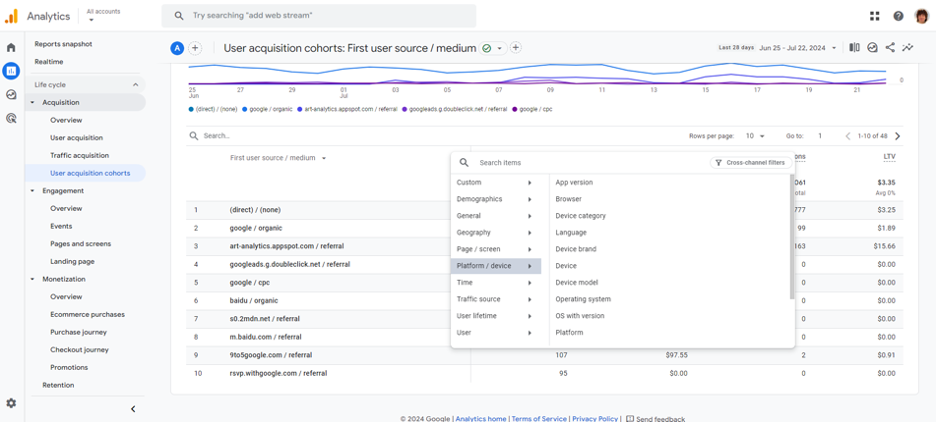The height and width of the screenshot is (422, 936).
Task: Collapse the Monetization group
Action: [32, 279]
